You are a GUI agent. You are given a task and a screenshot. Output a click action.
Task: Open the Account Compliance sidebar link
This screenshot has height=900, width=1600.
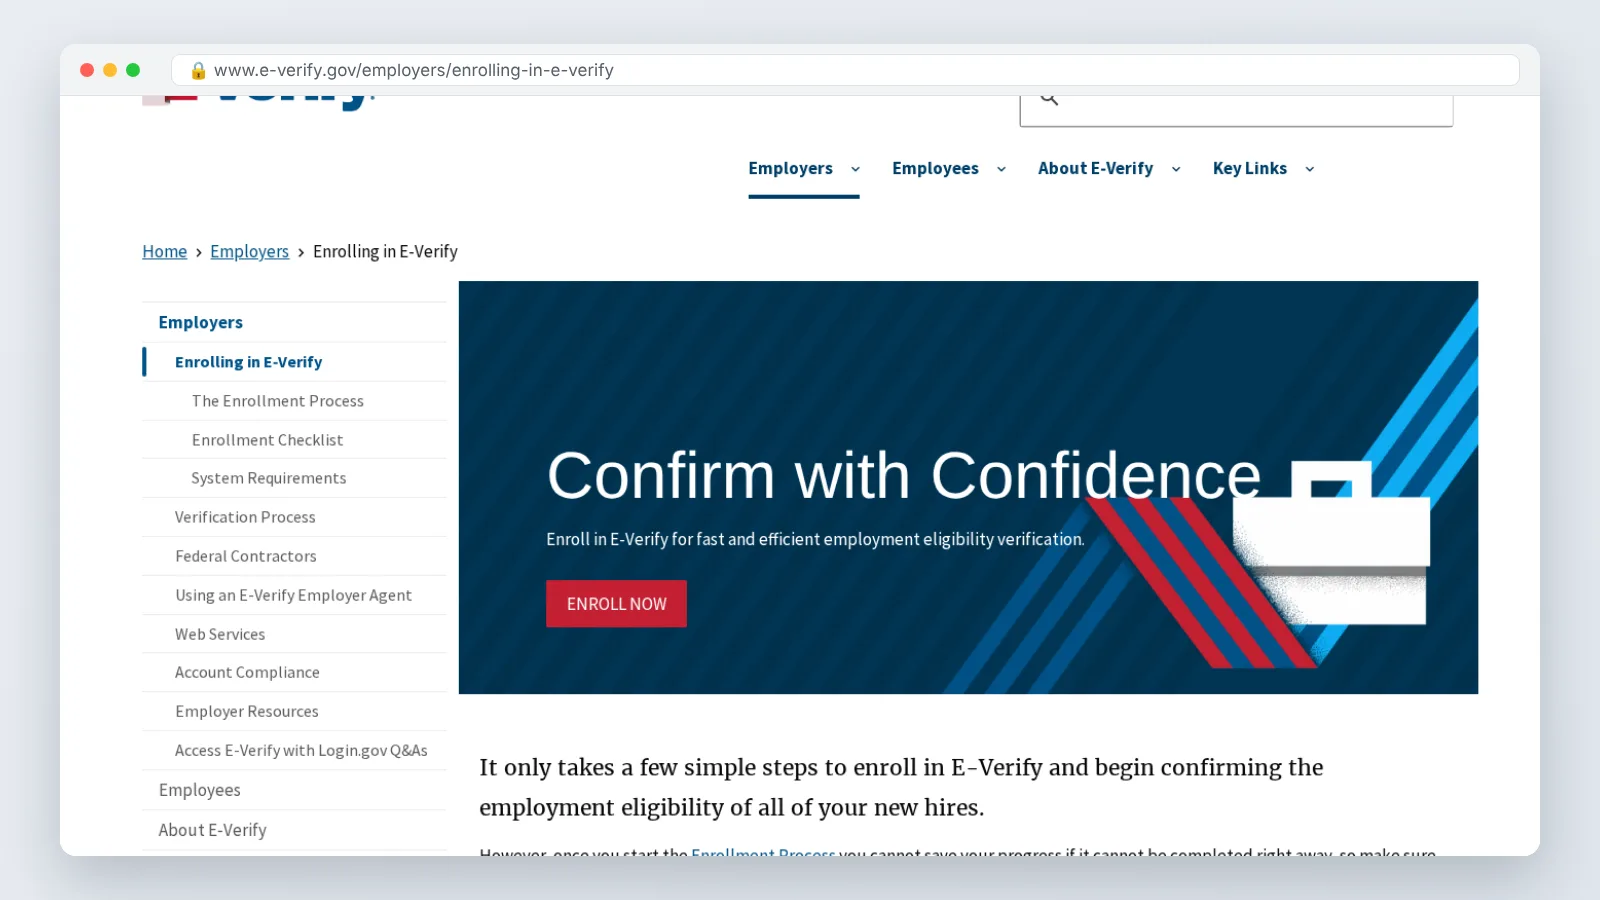247,672
